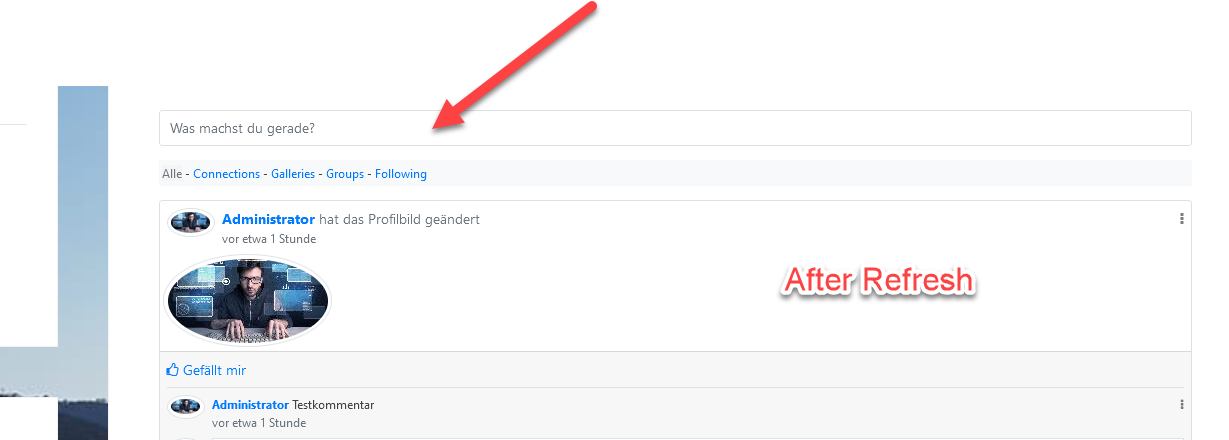Open the post's three-dot options menu
The width and height of the screenshot is (1229, 440).
(x=1181, y=219)
